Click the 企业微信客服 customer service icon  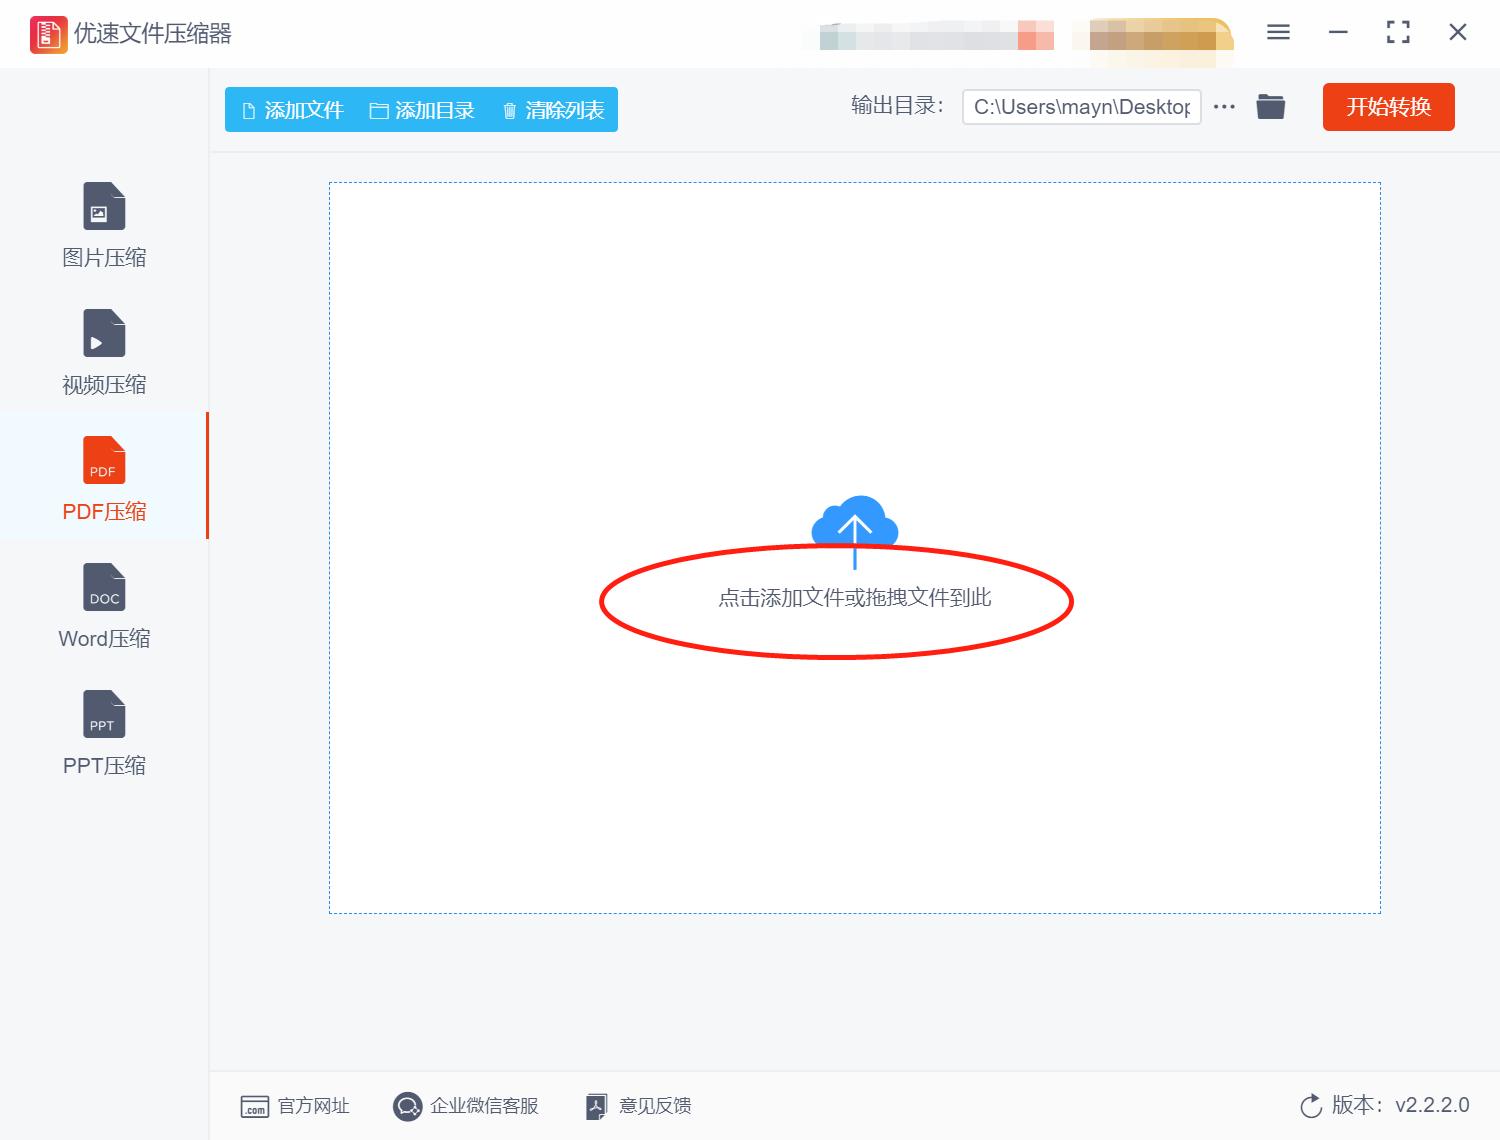408,1106
